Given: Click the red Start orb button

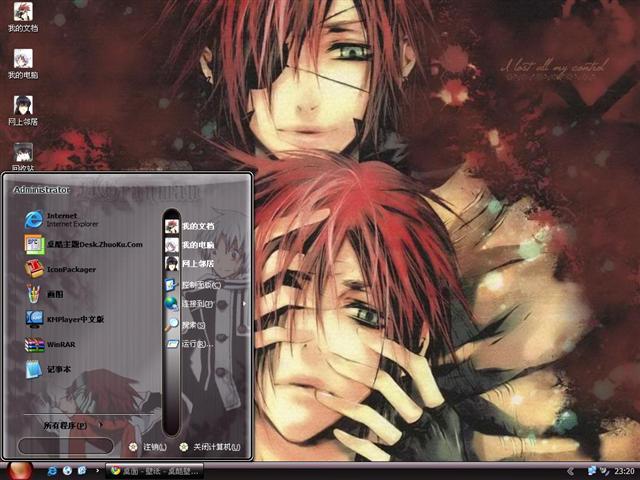Looking at the screenshot, I should [19, 471].
